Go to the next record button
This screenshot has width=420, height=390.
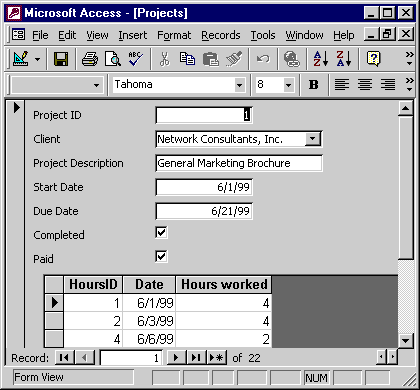(x=177, y=358)
